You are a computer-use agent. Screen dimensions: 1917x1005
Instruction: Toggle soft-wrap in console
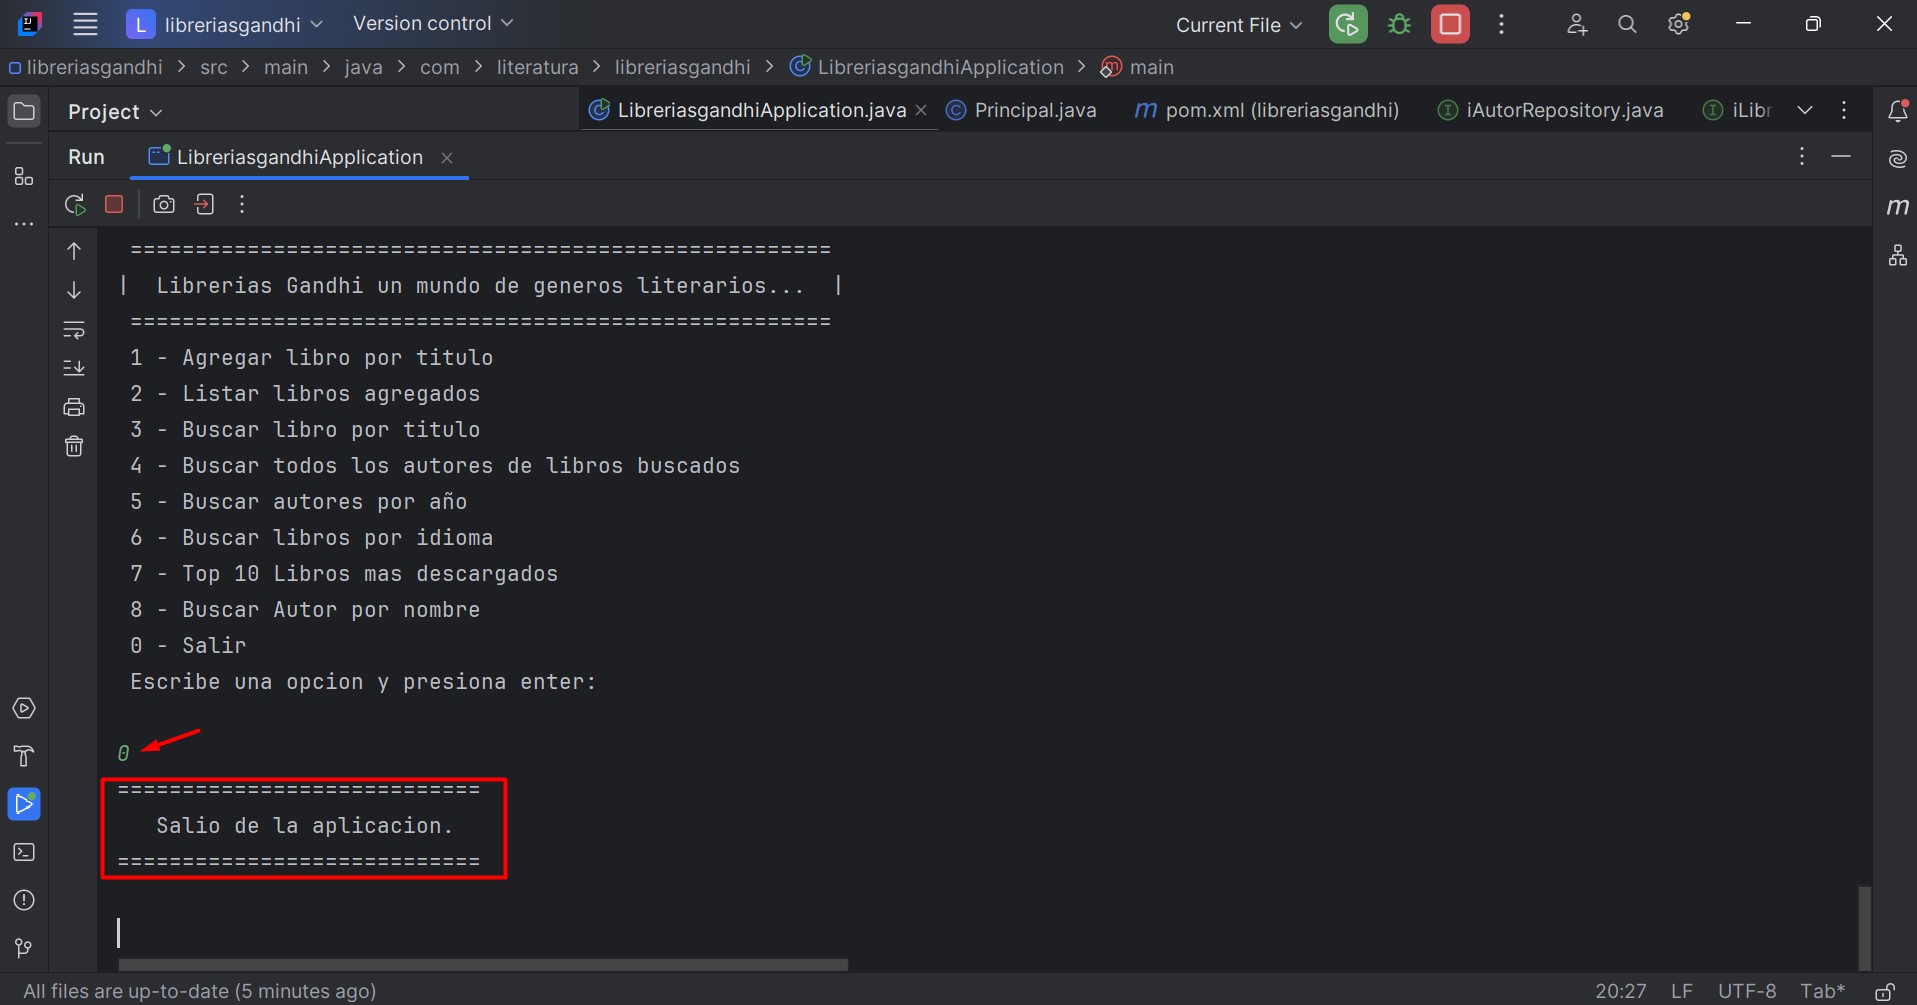point(74,329)
